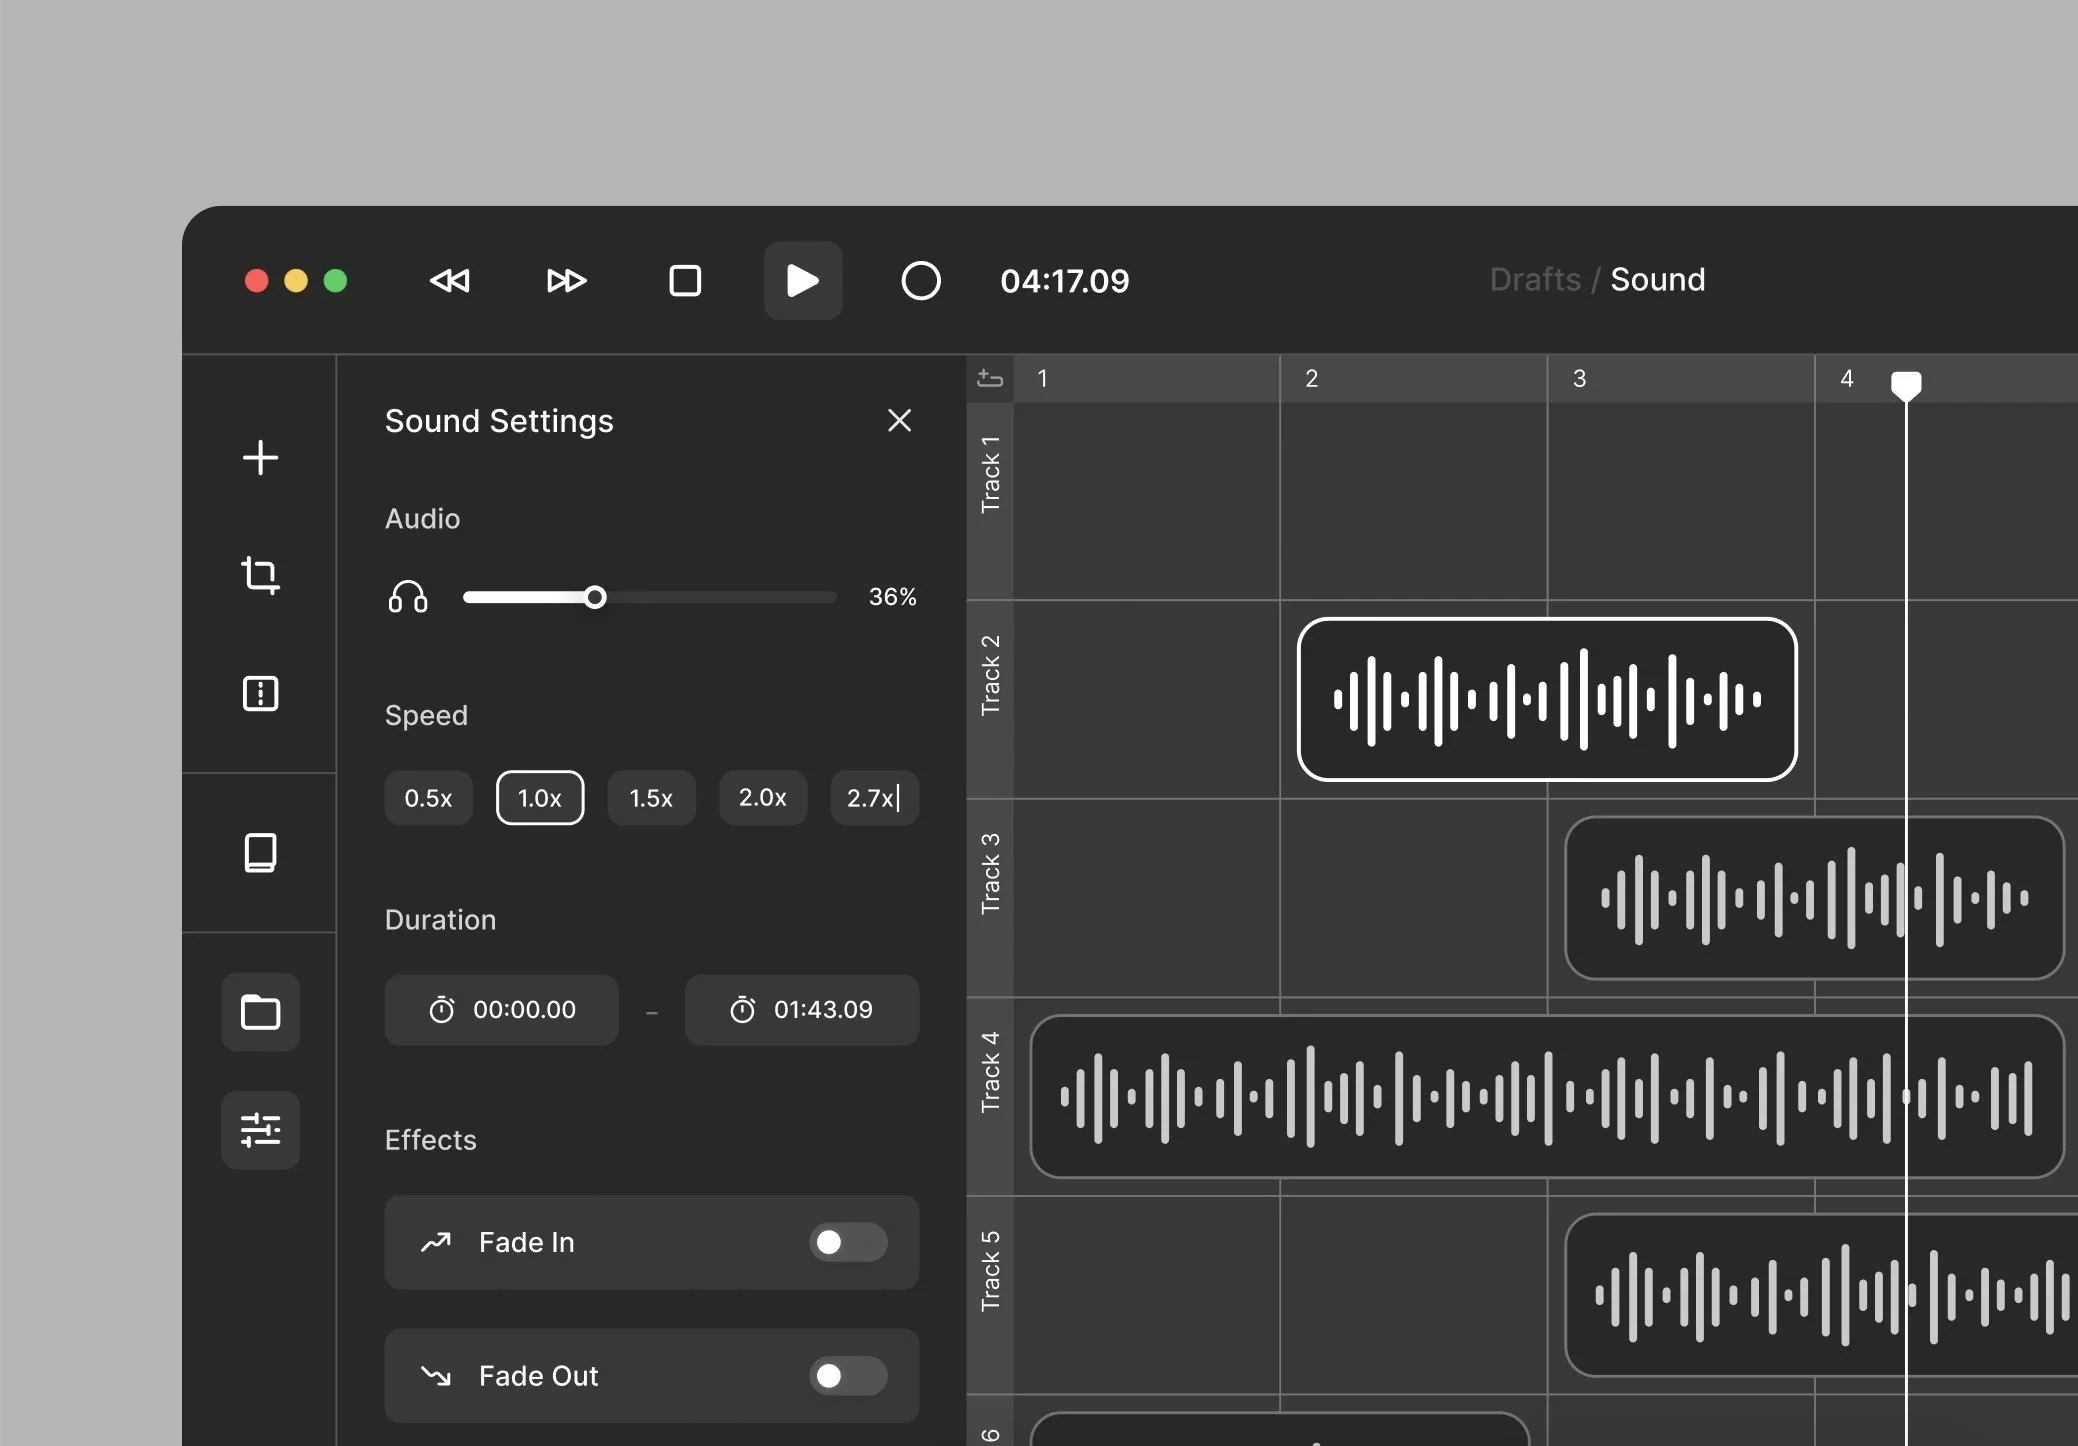The height and width of the screenshot is (1446, 2078).
Task: Open the captions panel icon in the sidebar
Action: tap(259, 693)
